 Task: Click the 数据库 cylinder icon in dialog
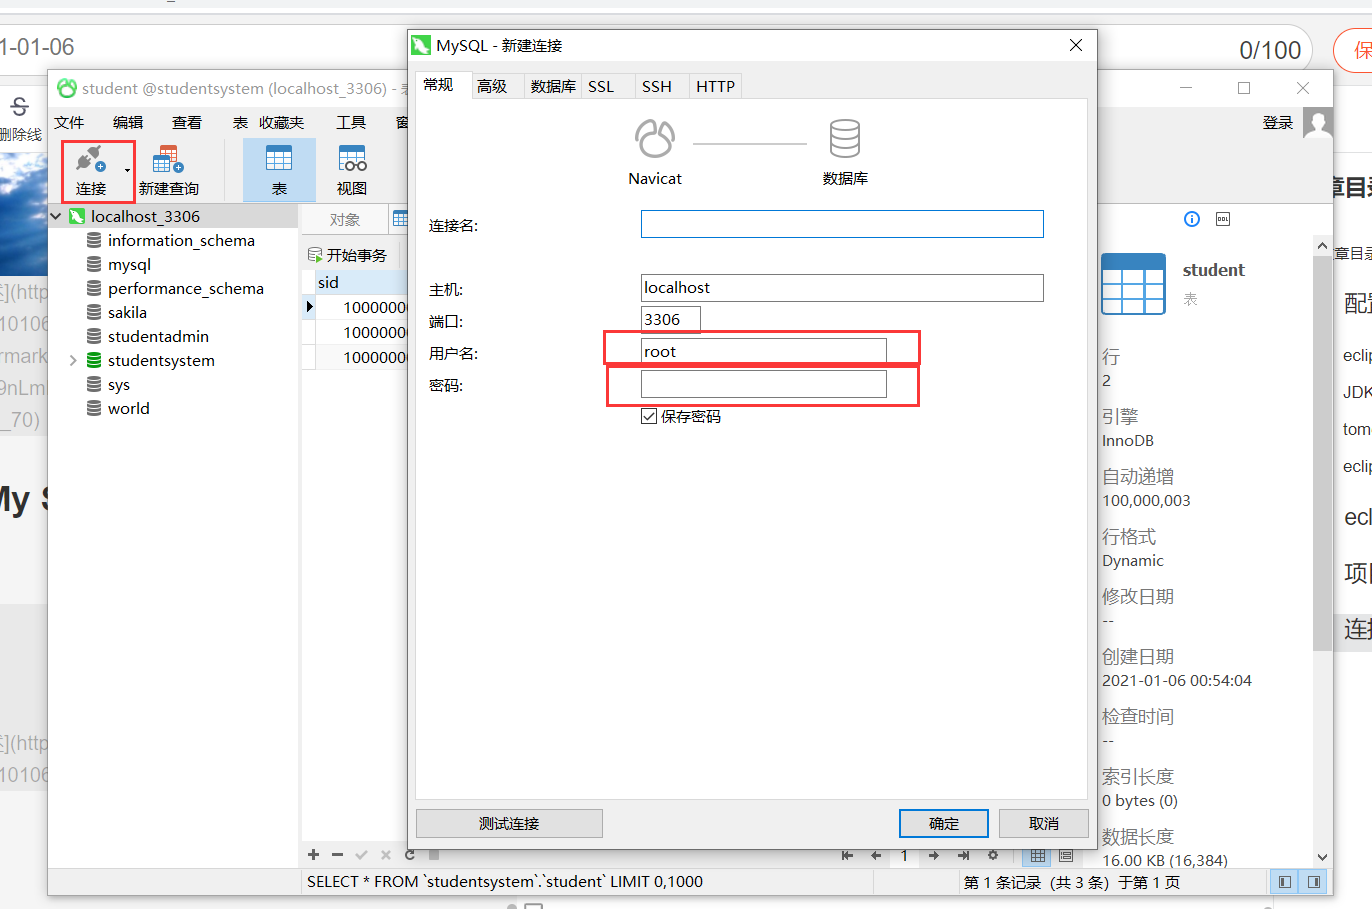(x=845, y=139)
